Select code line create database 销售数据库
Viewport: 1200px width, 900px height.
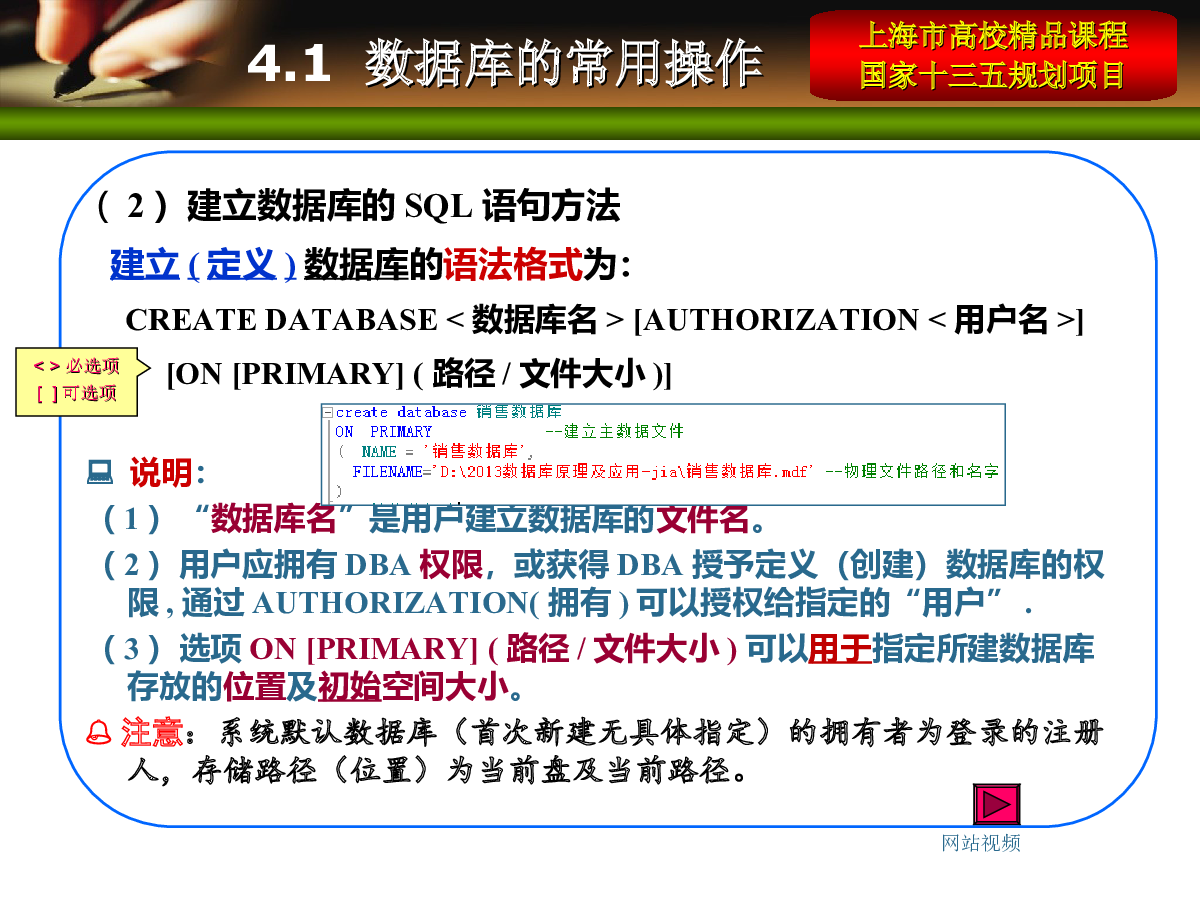point(449,412)
